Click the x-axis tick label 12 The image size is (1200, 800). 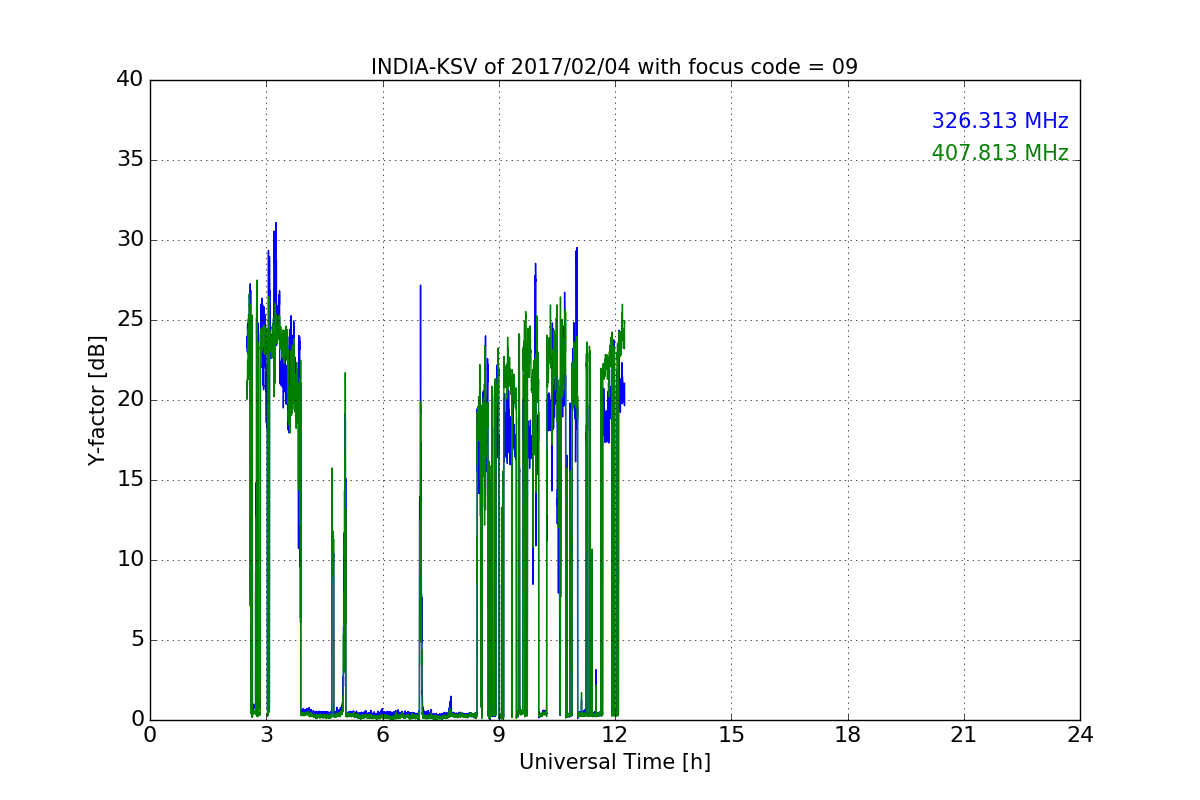click(x=615, y=735)
